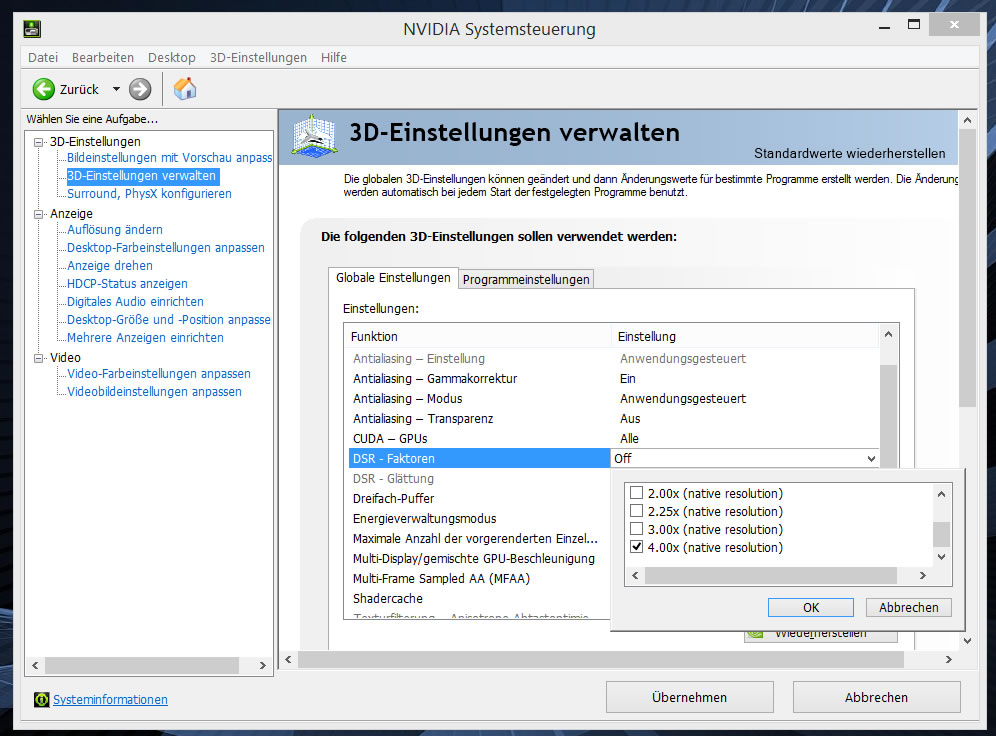Screen dimensions: 996x736
Task: Click the 3D-Einstellungen verwalten header icon
Action: pos(314,135)
